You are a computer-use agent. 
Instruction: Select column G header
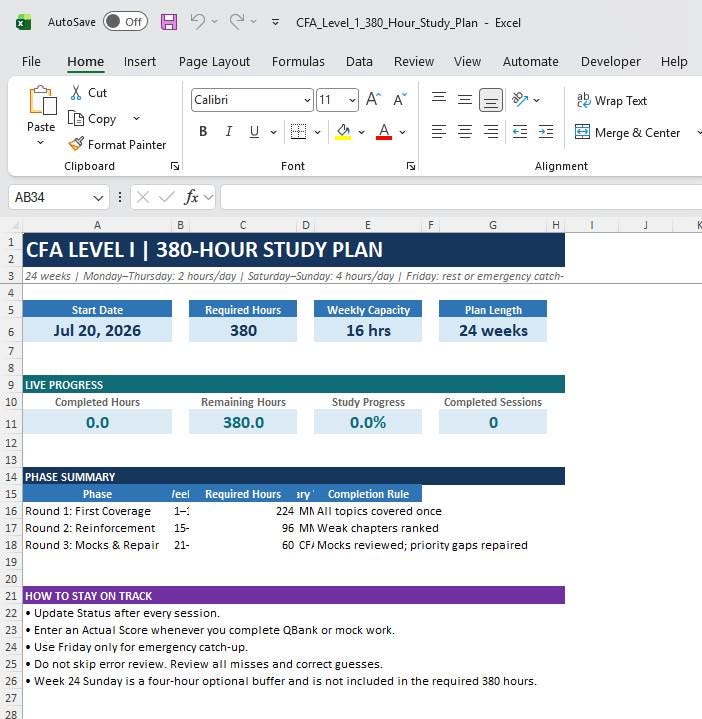492,225
